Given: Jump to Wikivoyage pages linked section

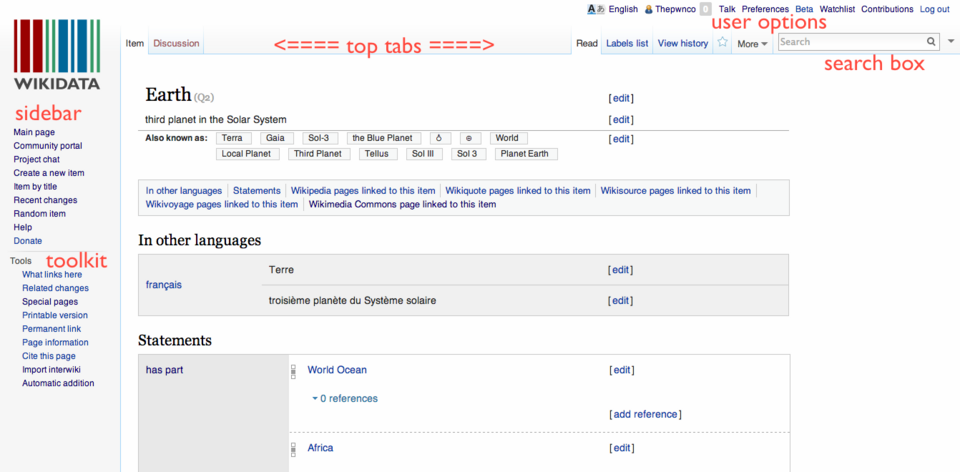Looking at the screenshot, I should click(x=222, y=204).
